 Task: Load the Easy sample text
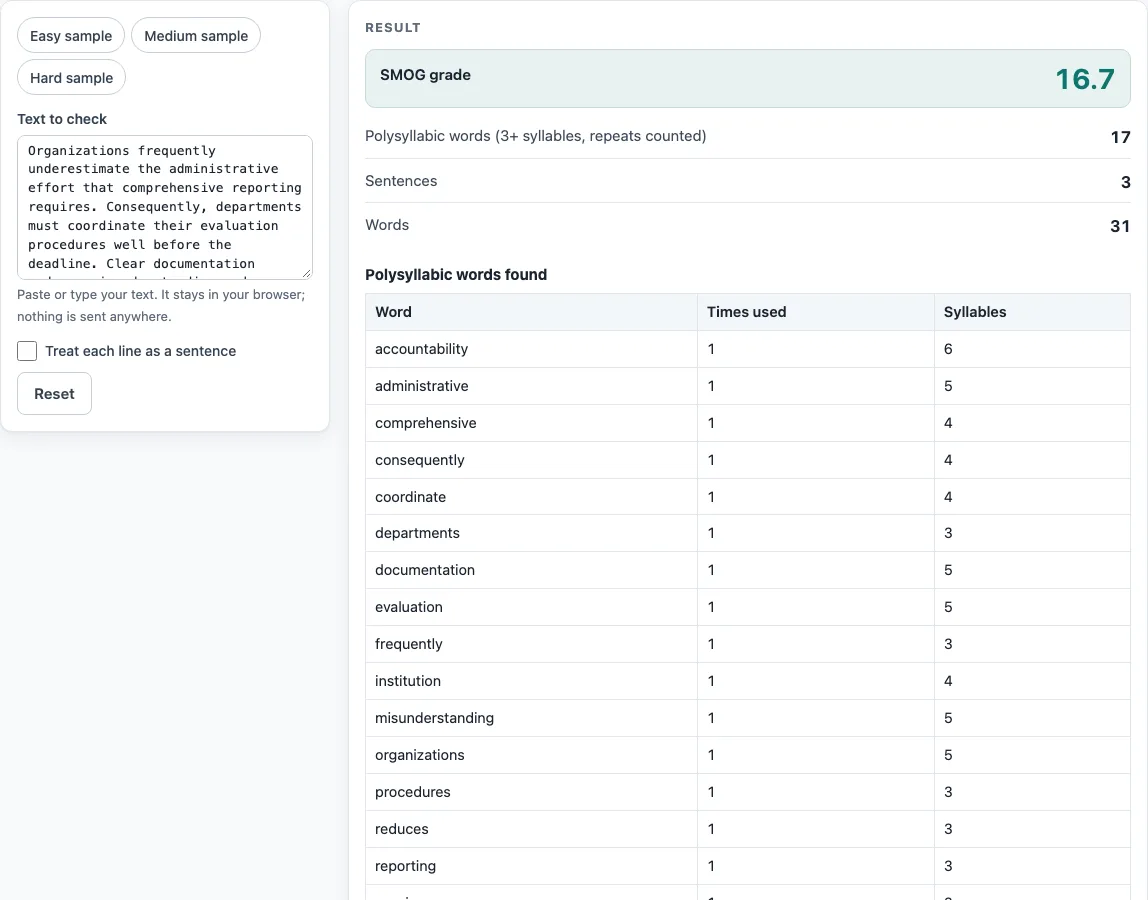tap(71, 36)
